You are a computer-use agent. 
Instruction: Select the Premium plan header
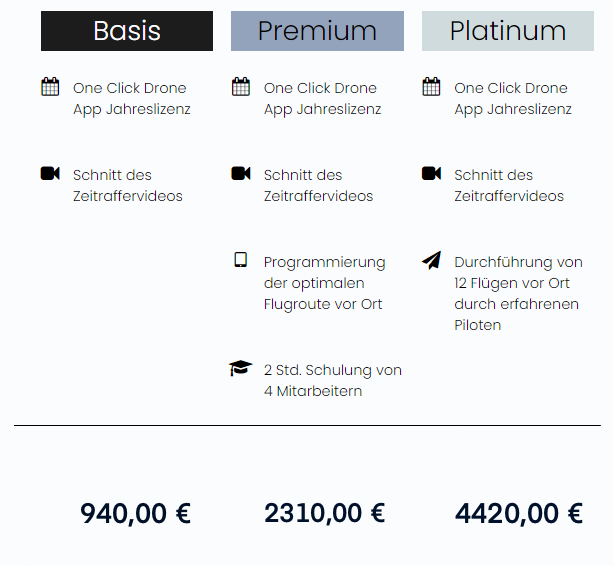317,31
